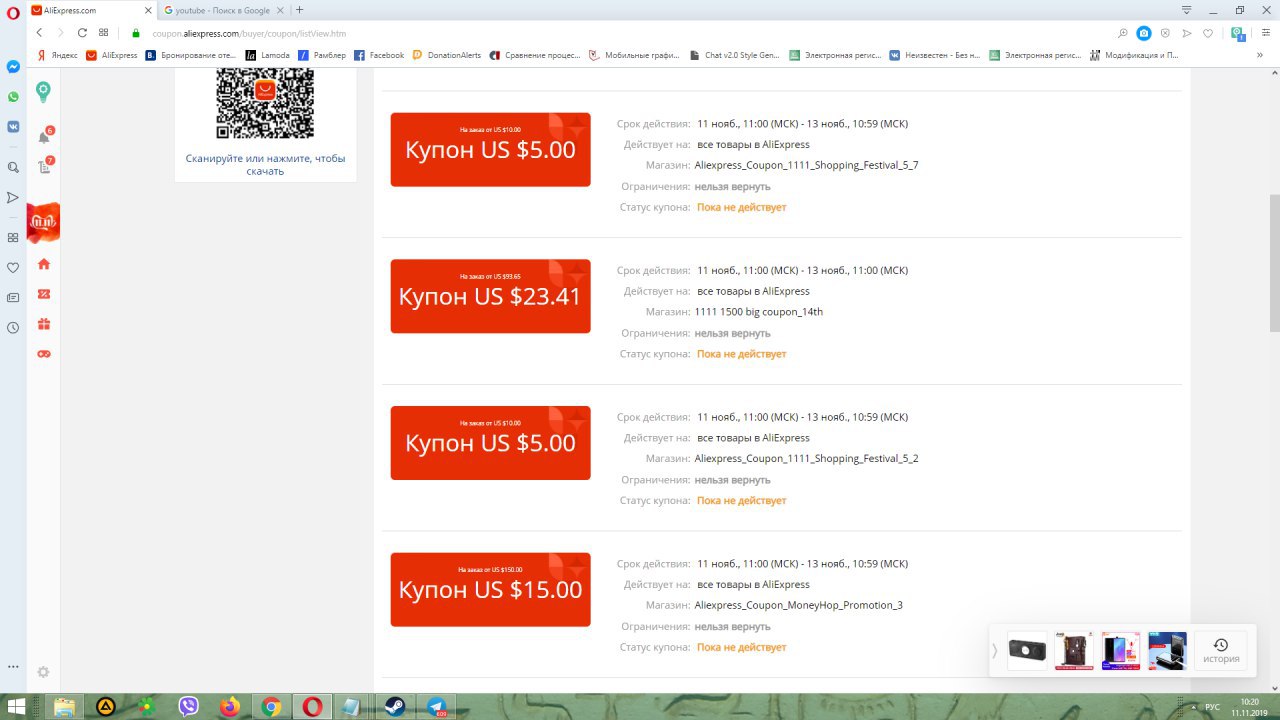The image size is (1280, 720).
Task: Open personal news icon in sidebar
Action: 14,297
